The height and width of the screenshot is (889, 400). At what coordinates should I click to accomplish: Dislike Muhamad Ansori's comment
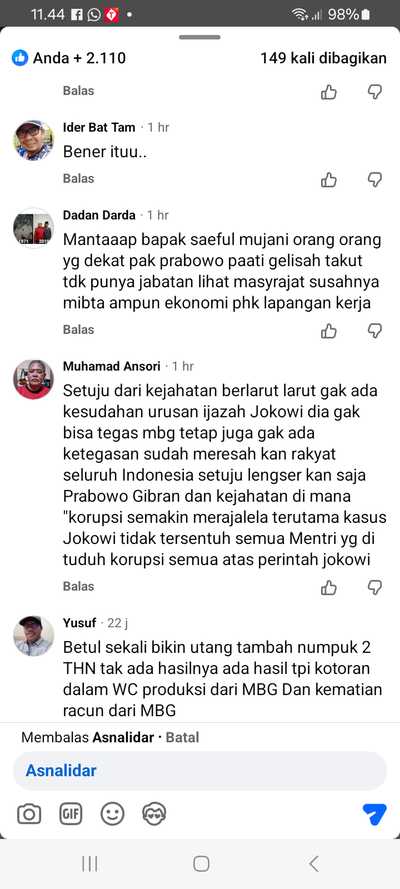point(375,588)
